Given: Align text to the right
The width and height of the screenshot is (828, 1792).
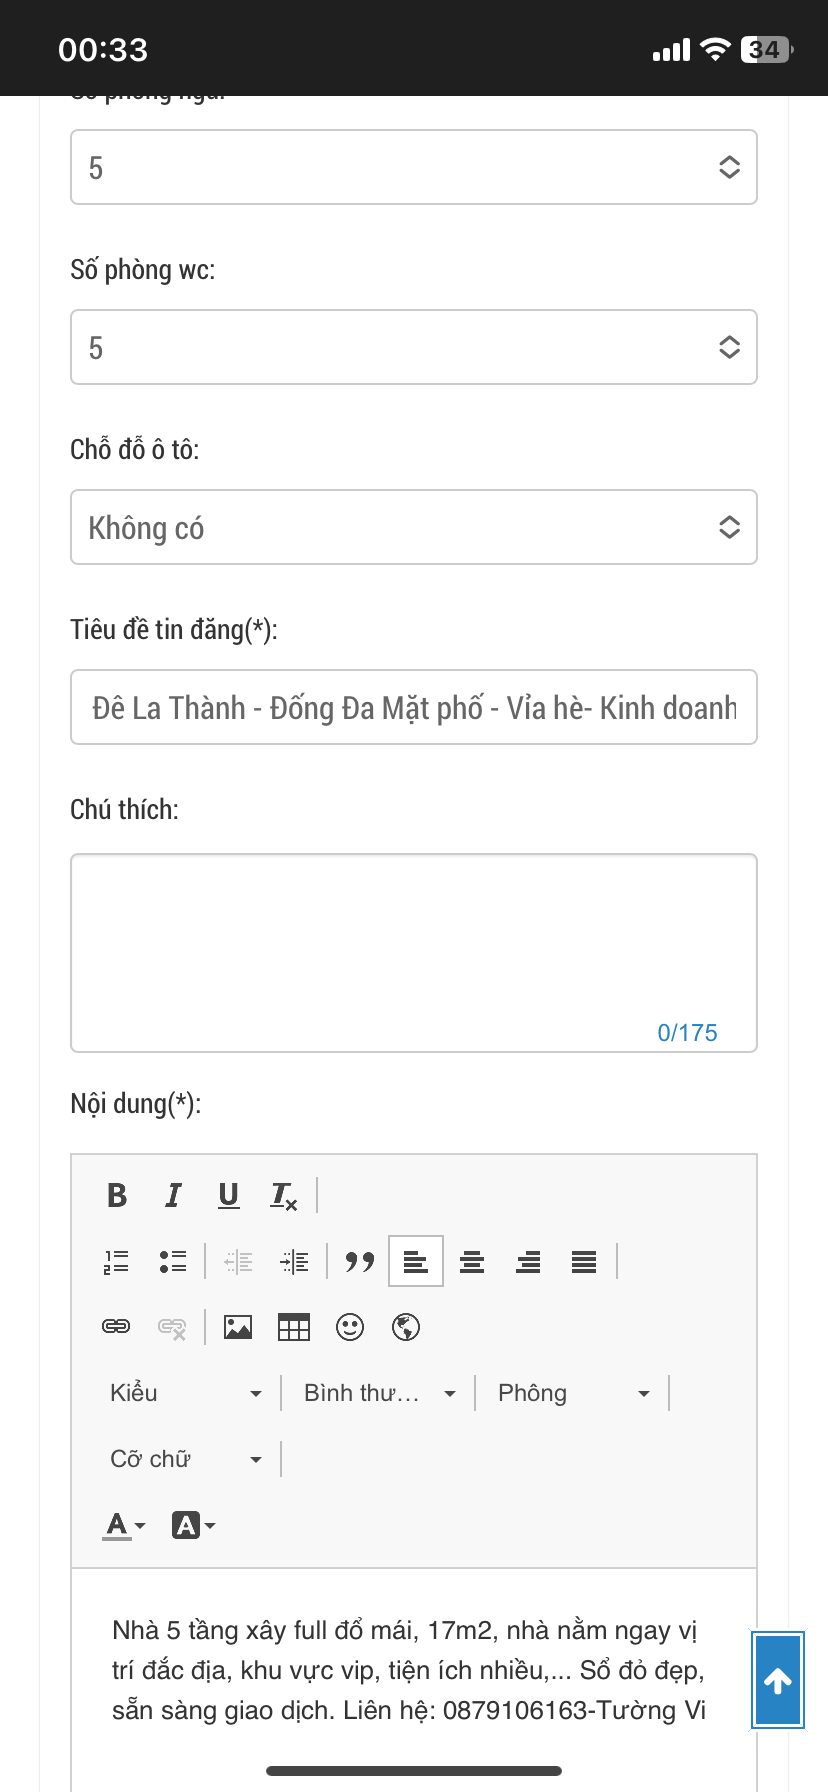Looking at the screenshot, I should point(528,1261).
